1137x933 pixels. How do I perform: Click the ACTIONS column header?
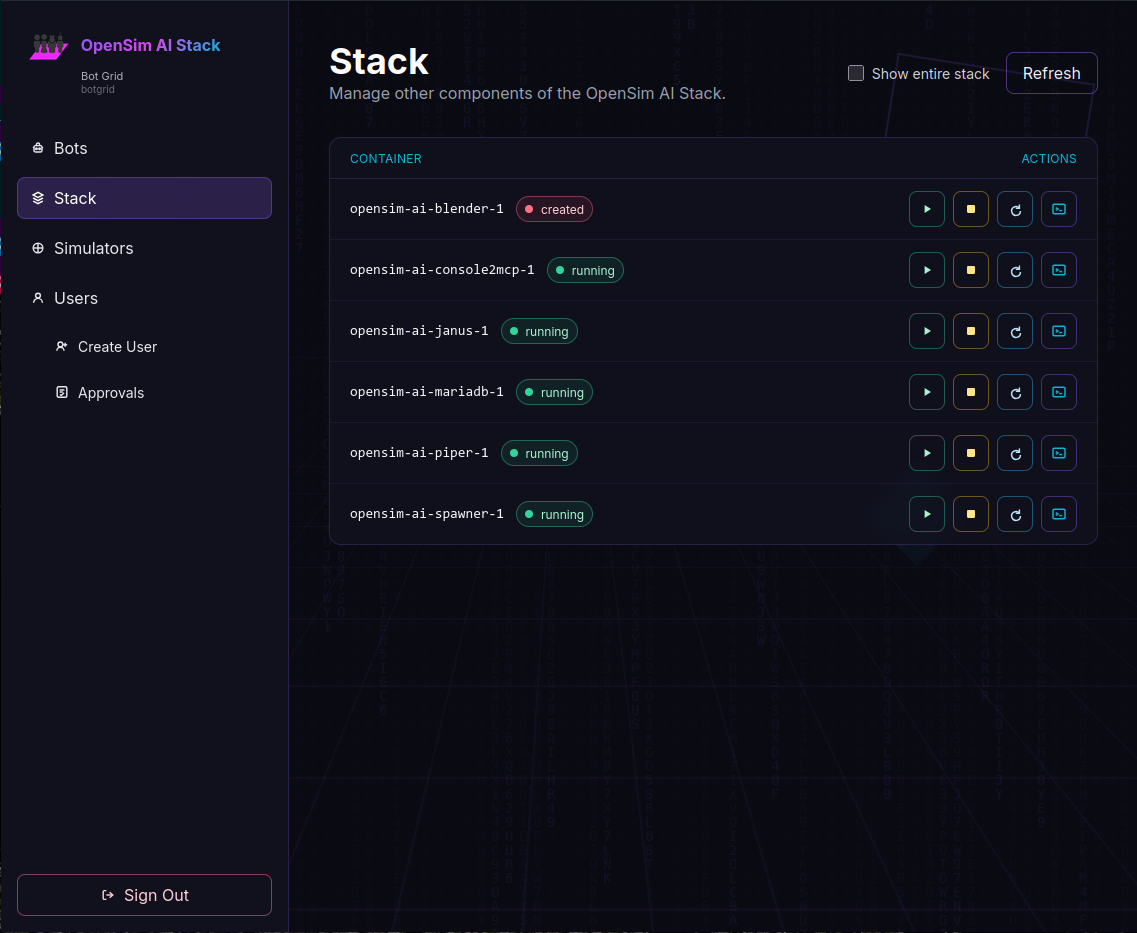click(x=1049, y=159)
